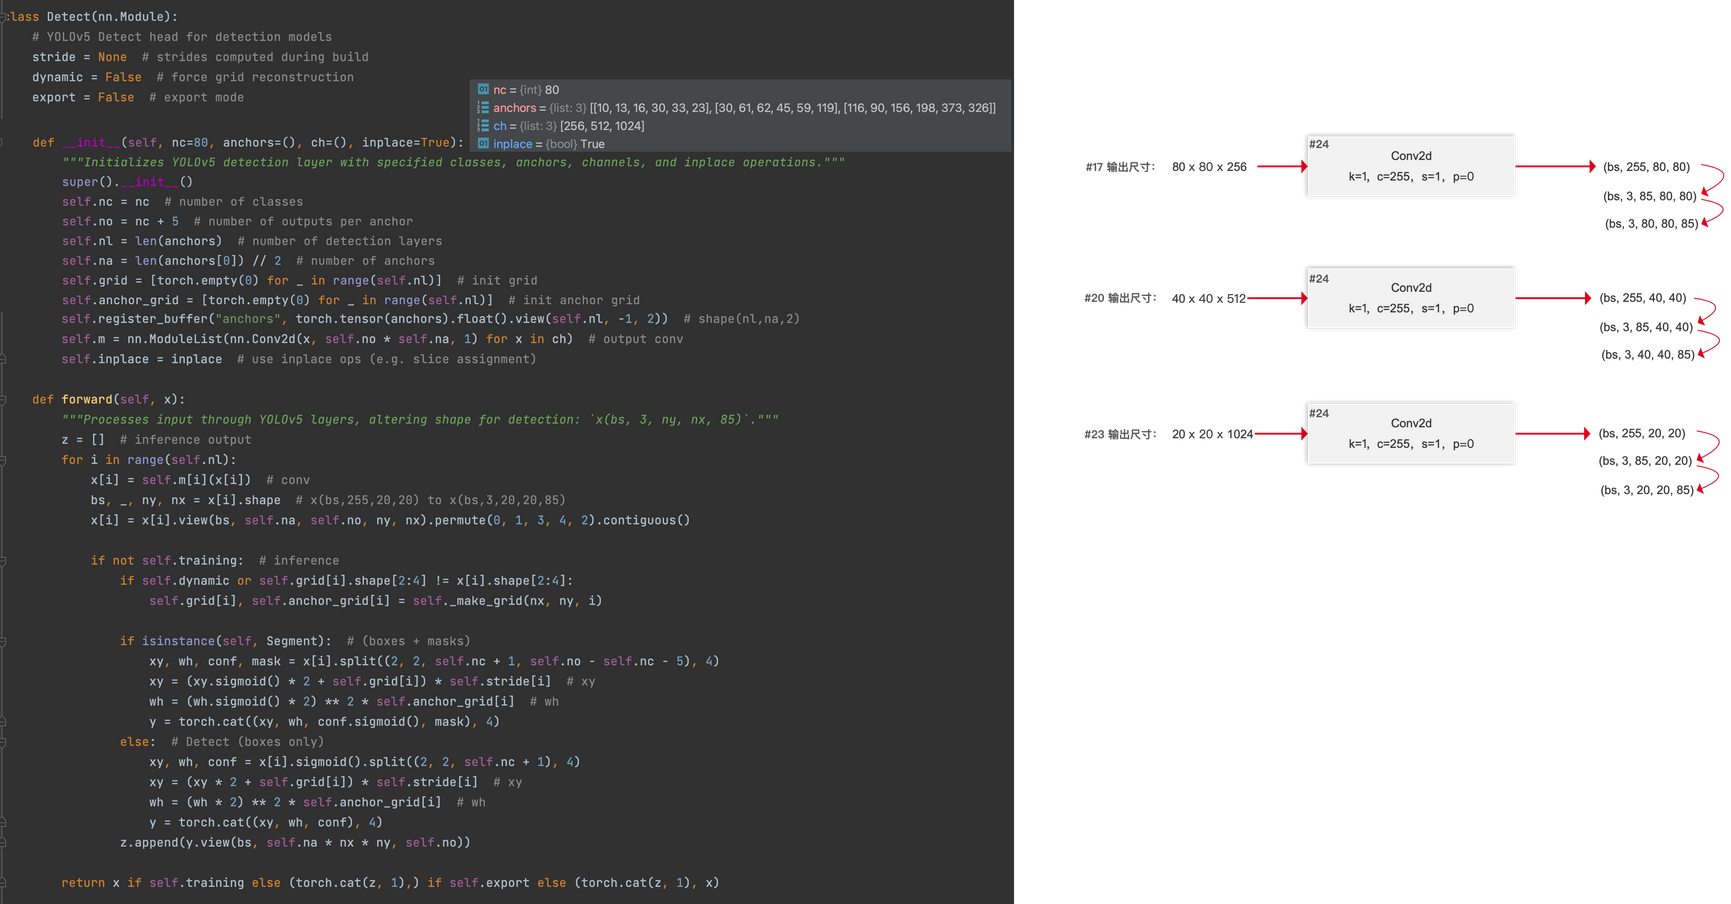Click '(bs, 3, 85, 40, 40)' shape text
1731x904 pixels.
click(1646, 327)
